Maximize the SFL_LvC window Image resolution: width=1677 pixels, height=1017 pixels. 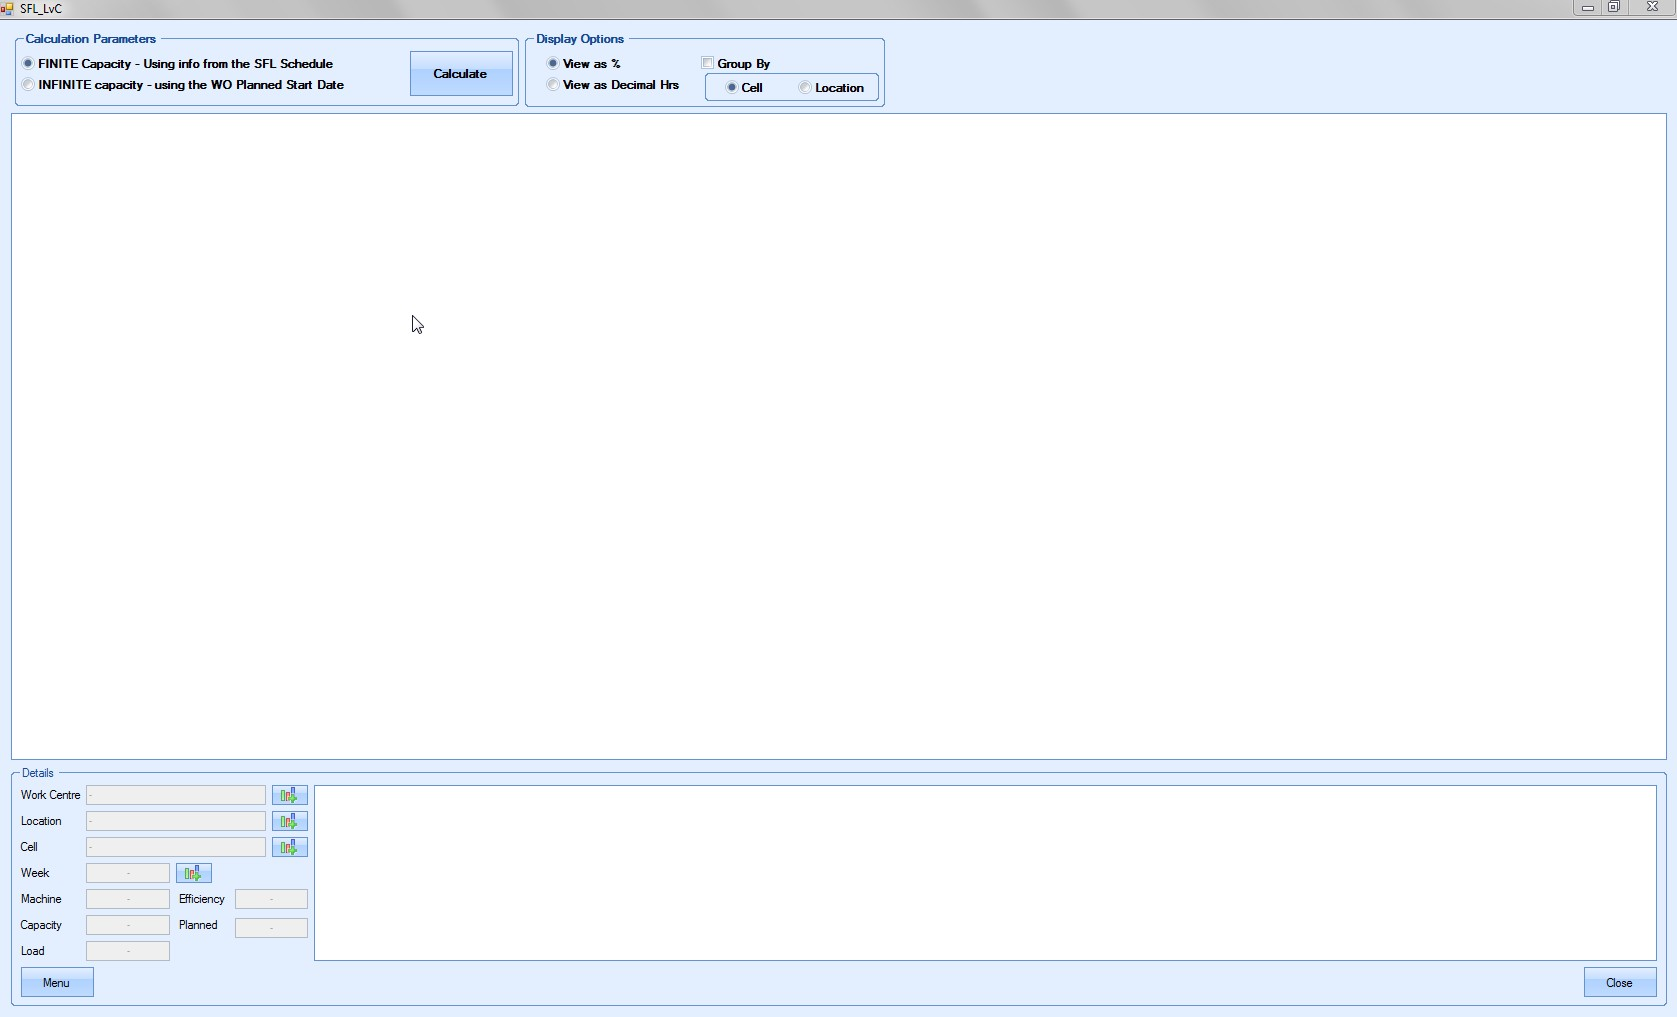[1614, 8]
